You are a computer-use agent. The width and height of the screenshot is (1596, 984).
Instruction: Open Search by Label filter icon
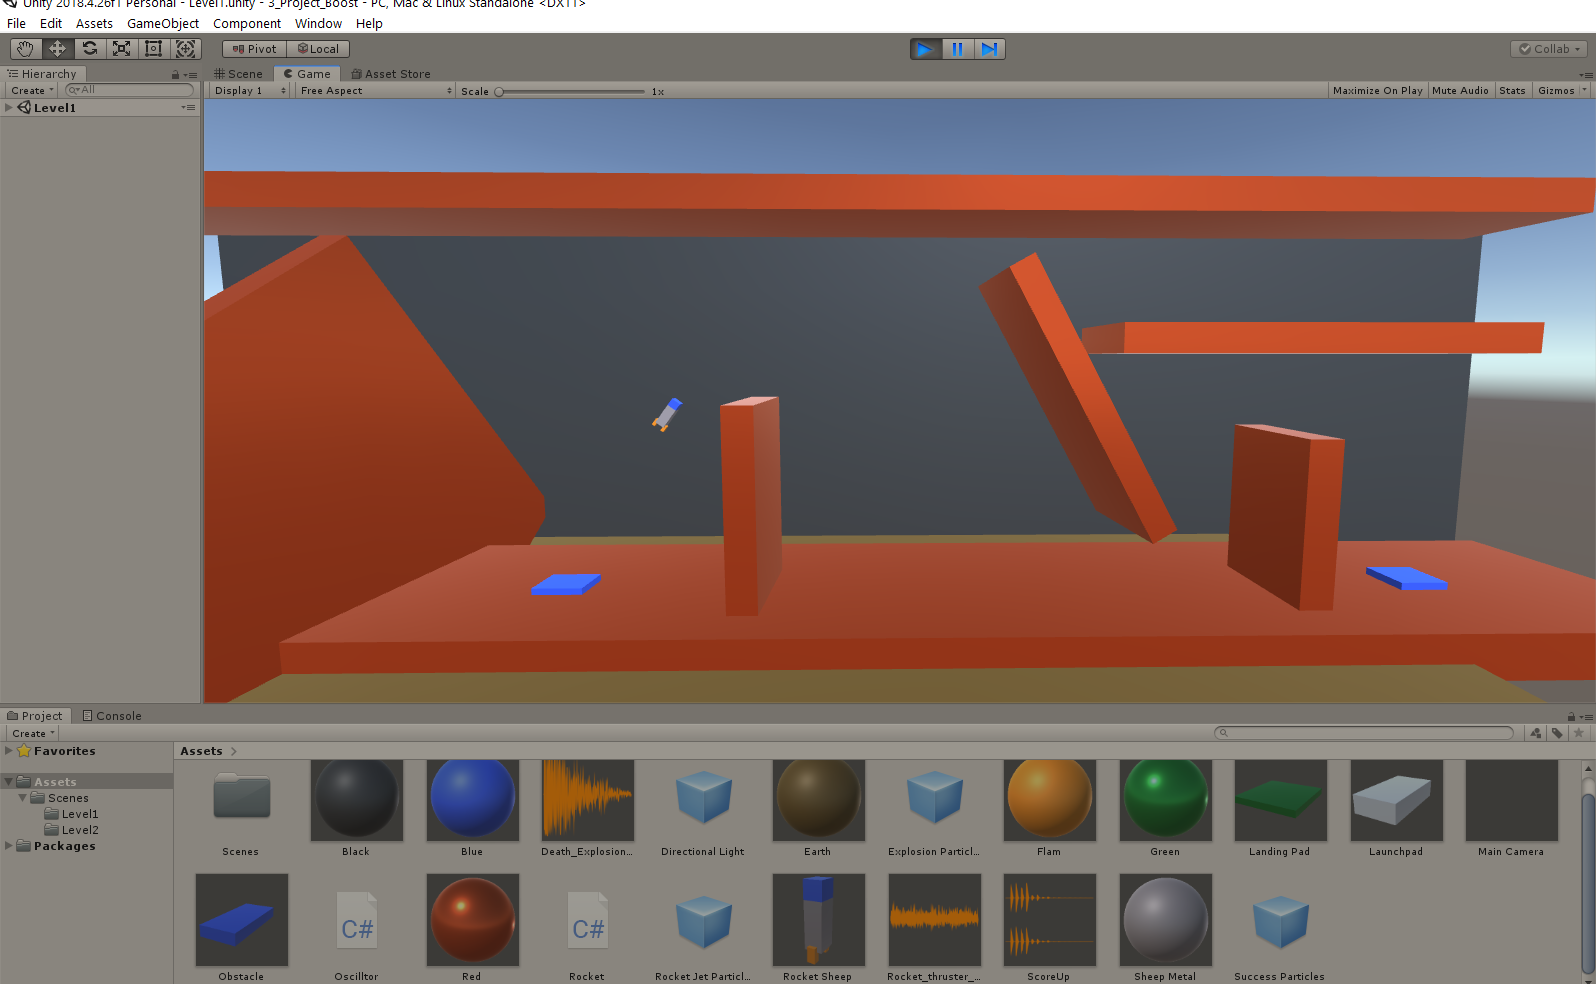pos(1557,733)
